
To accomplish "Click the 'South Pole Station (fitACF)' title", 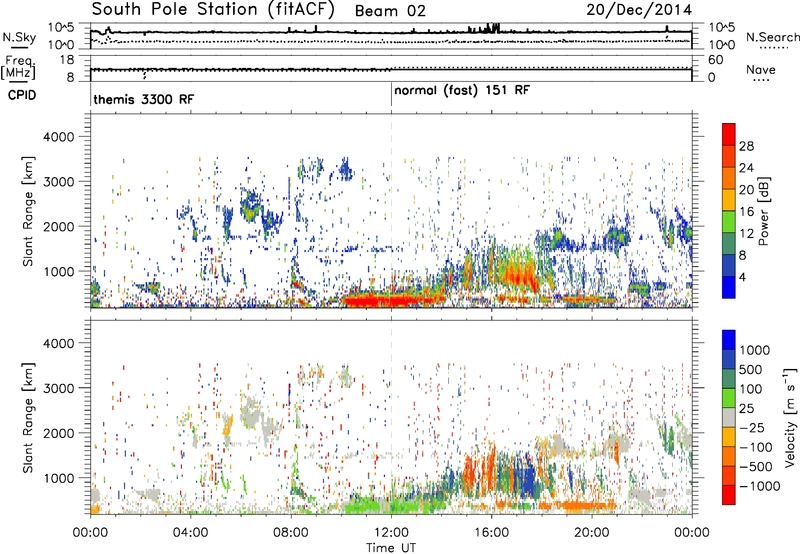I will point(213,10).
